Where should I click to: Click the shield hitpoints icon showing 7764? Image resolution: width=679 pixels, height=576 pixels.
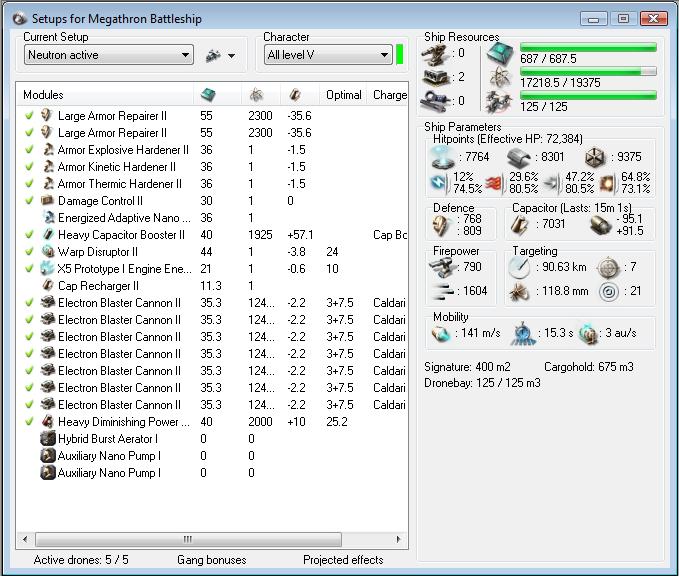pyautogui.click(x=443, y=158)
